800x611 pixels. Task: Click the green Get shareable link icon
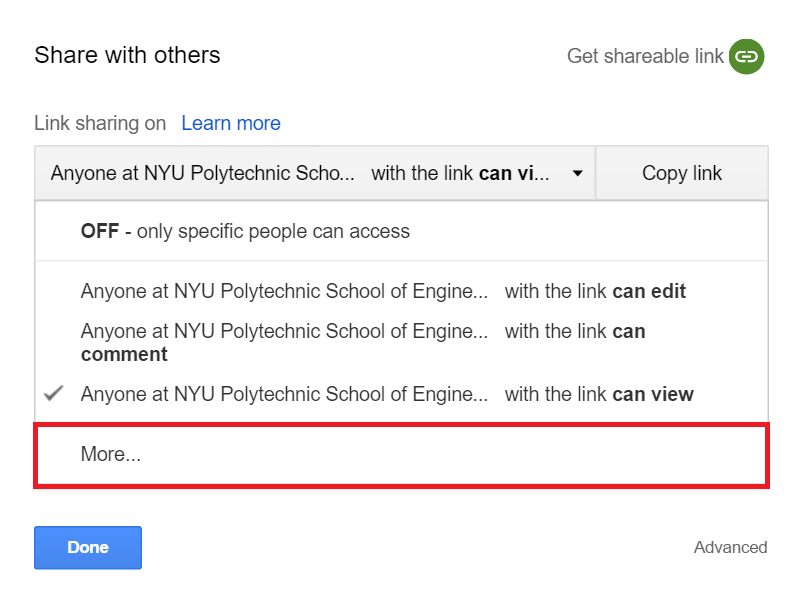click(x=746, y=57)
